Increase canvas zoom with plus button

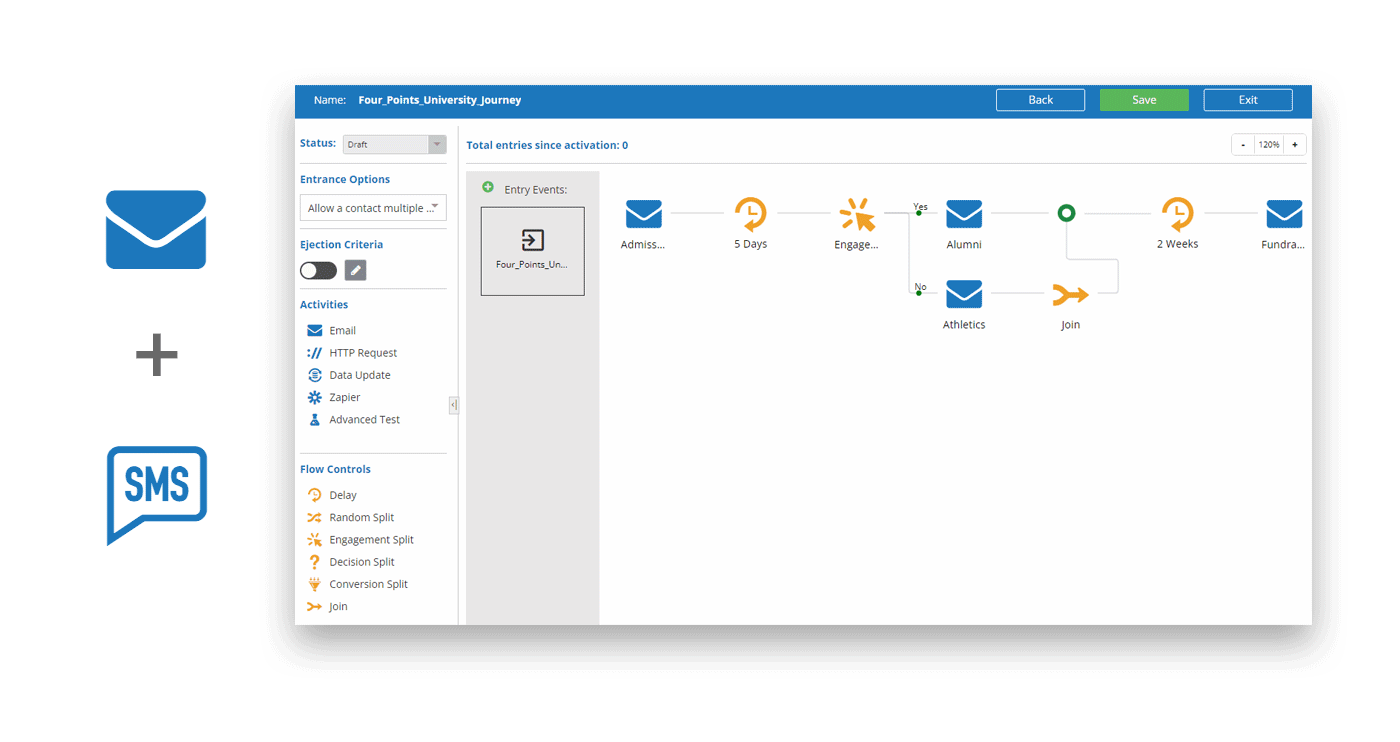(x=1294, y=145)
